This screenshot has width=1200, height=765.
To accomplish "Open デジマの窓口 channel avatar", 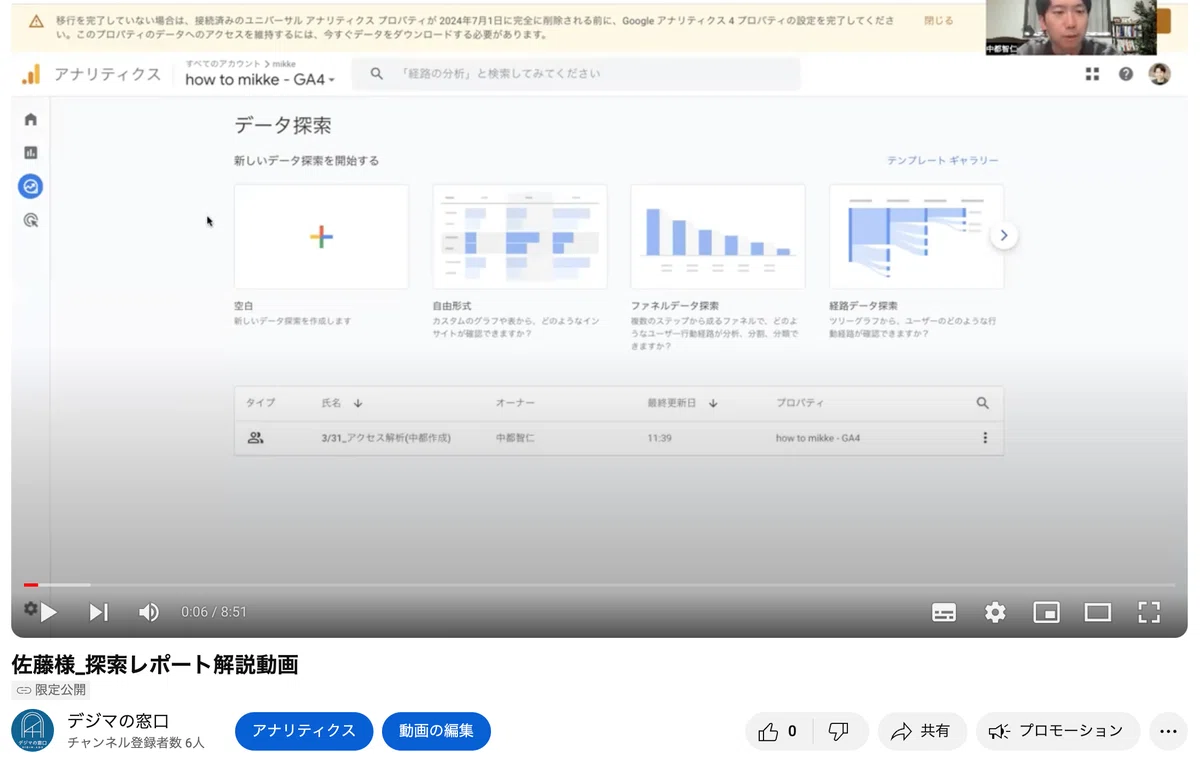I will click(32, 731).
